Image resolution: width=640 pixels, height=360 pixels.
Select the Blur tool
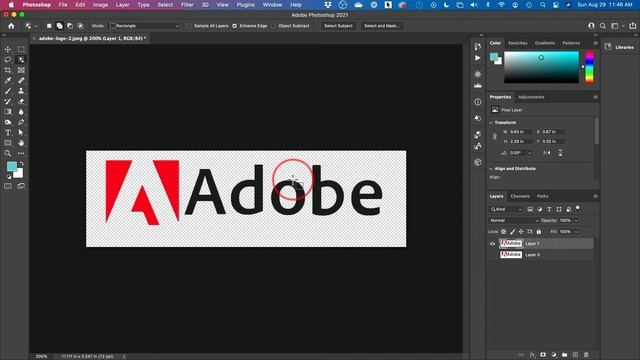[x=21, y=112]
